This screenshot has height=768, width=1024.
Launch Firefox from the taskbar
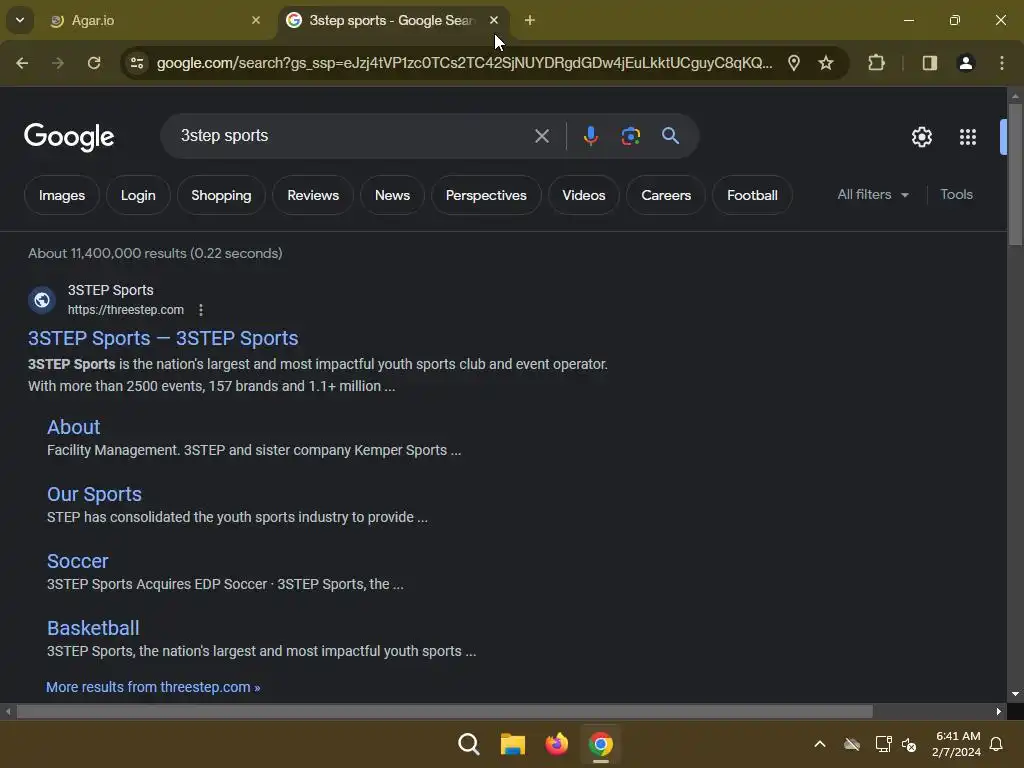pyautogui.click(x=556, y=744)
